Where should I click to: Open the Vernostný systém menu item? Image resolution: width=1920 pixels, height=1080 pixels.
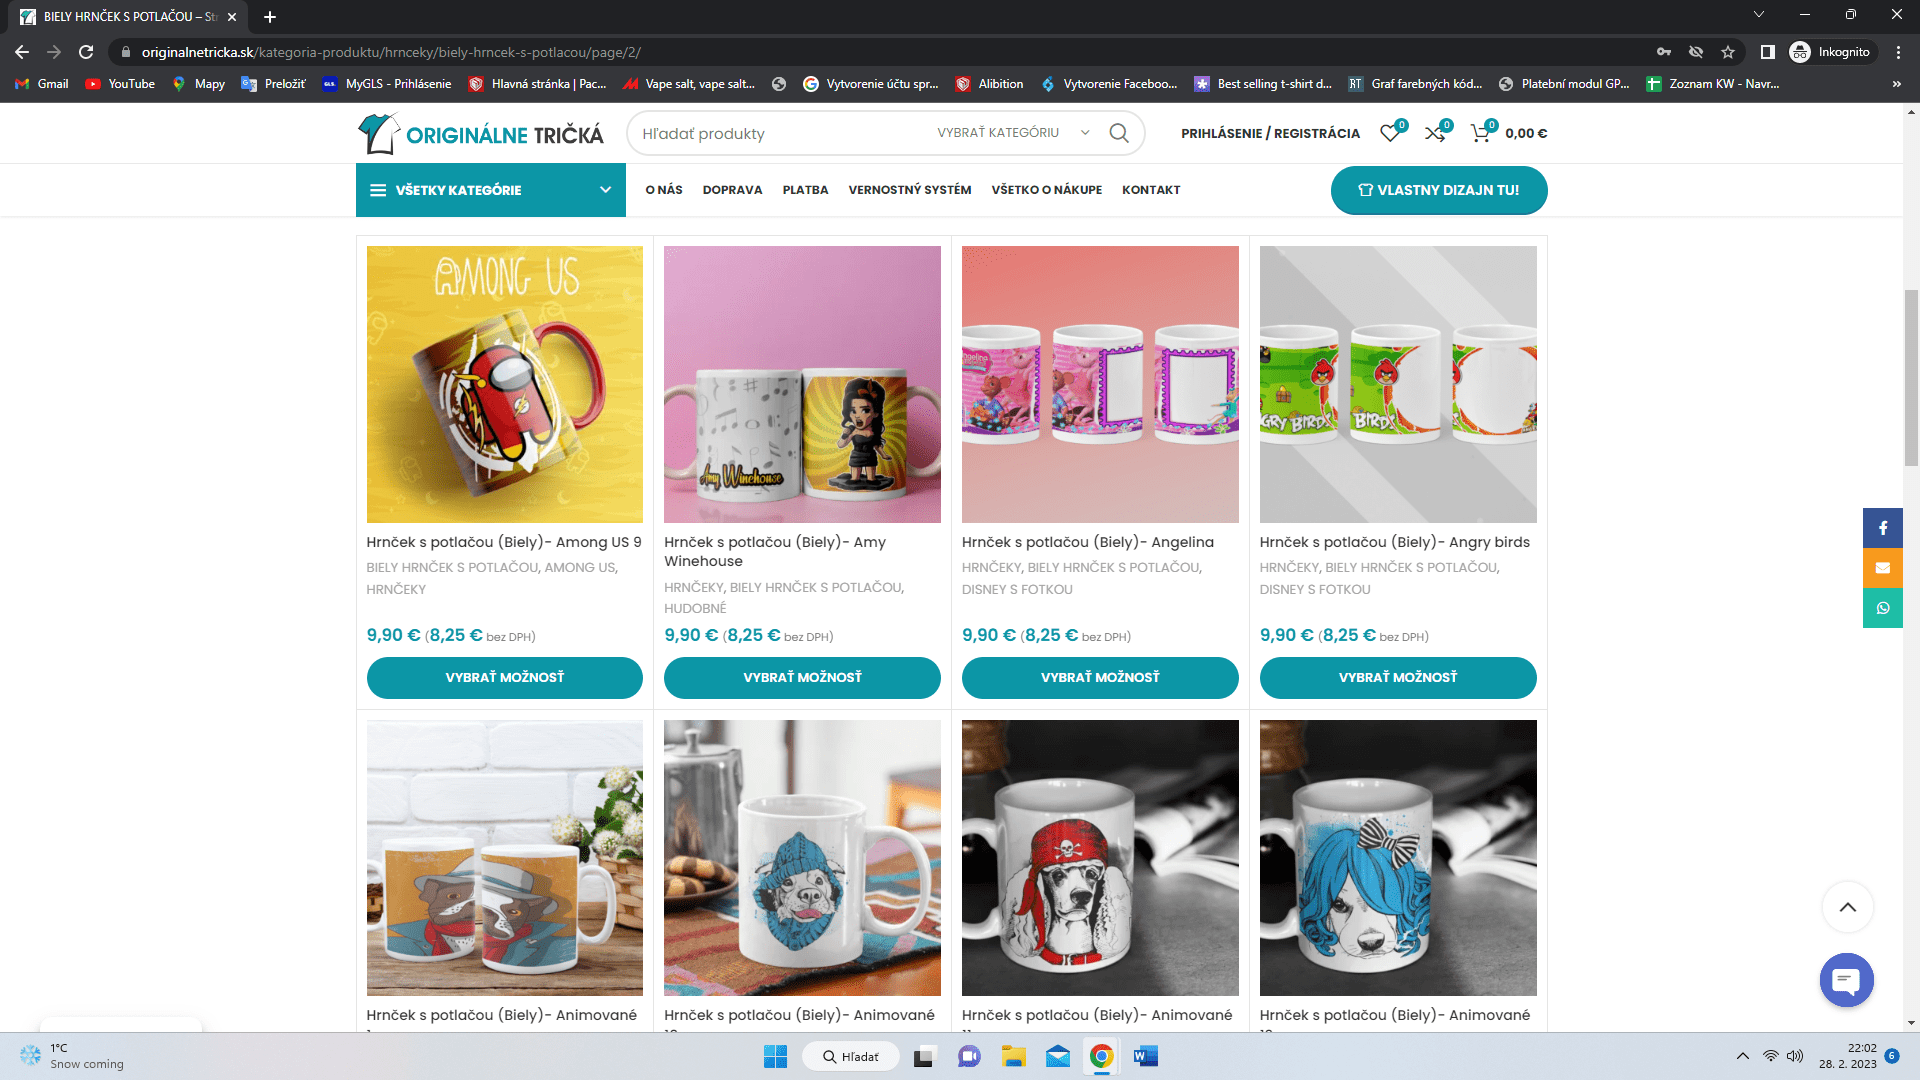coord(910,190)
